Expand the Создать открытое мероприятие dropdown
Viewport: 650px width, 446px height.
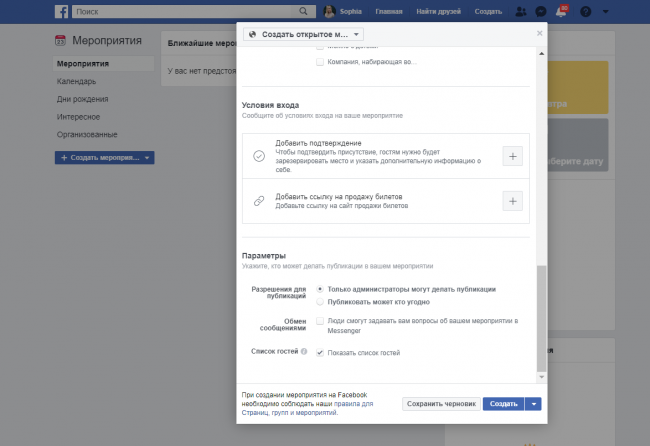[x=303, y=34]
